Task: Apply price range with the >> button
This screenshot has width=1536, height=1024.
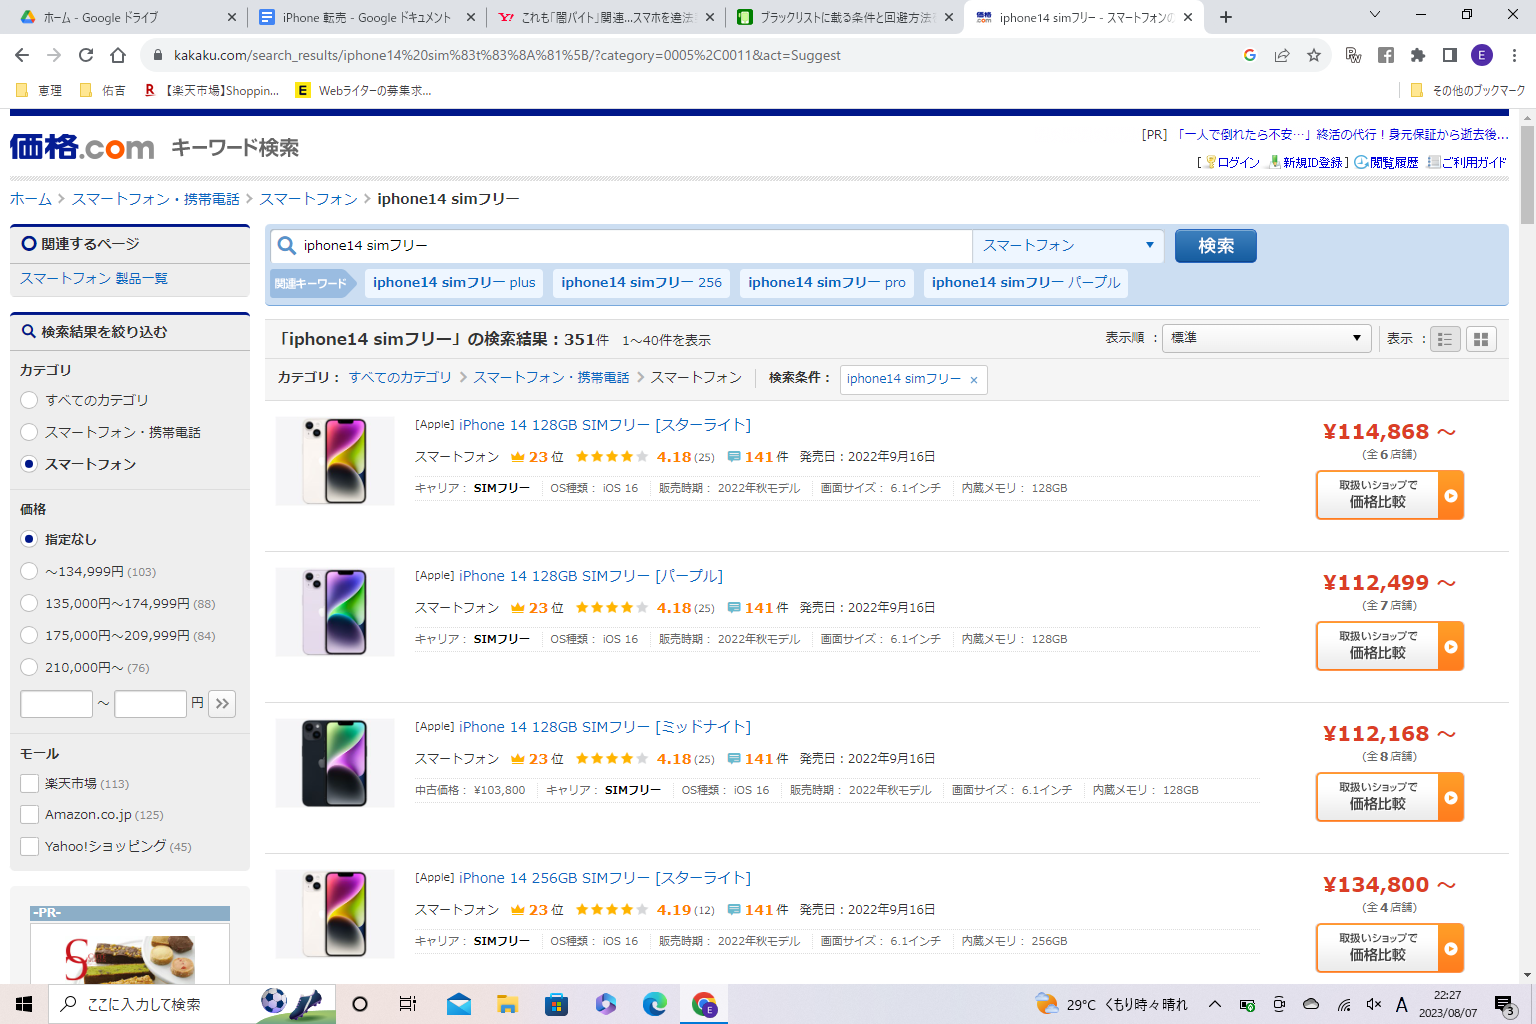Action: click(222, 703)
